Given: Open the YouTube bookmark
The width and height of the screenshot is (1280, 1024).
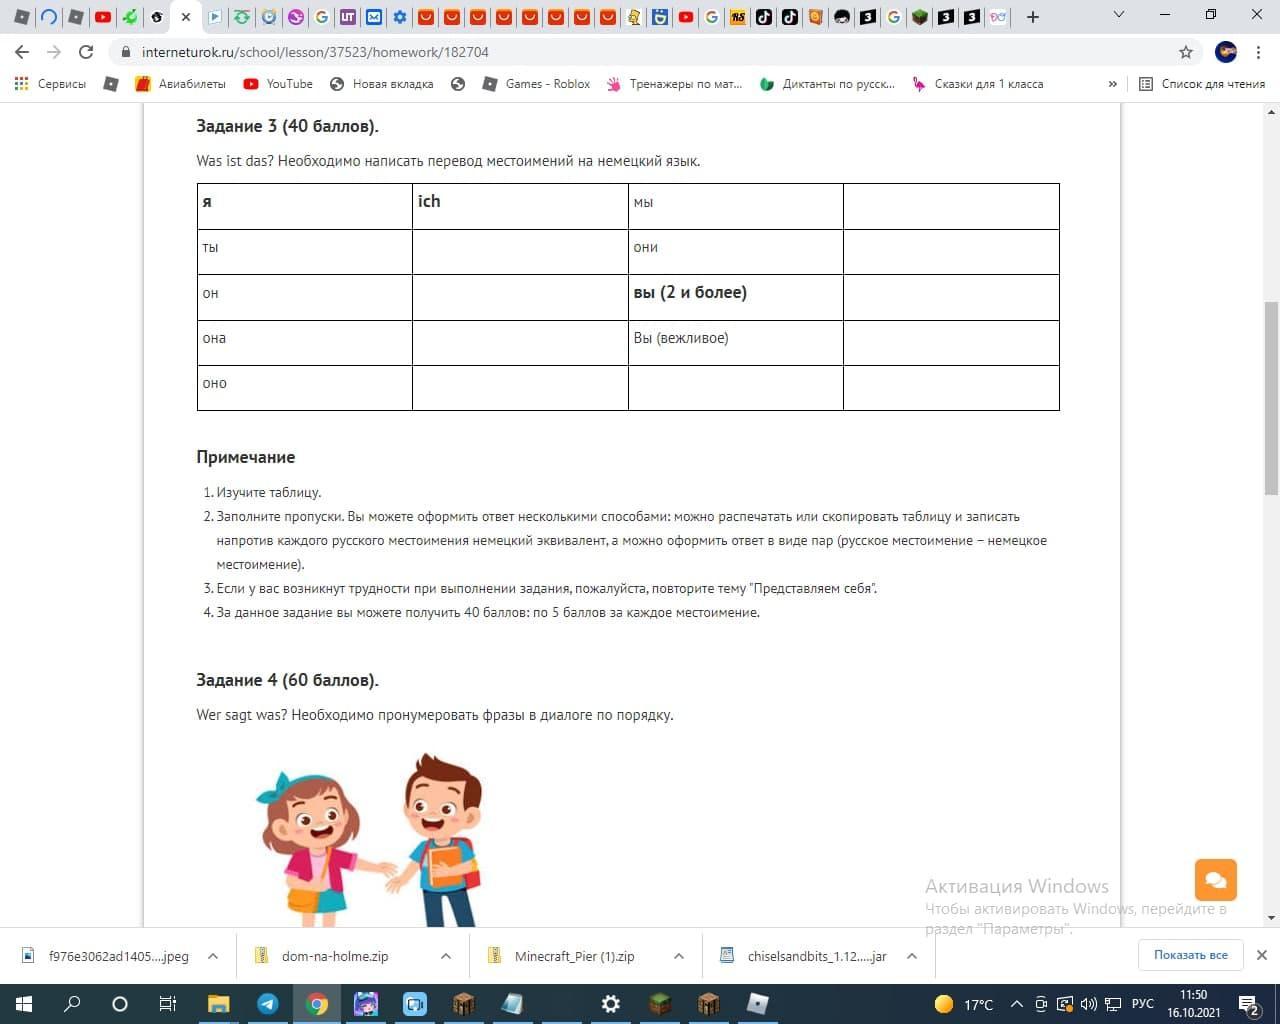Looking at the screenshot, I should tap(278, 84).
